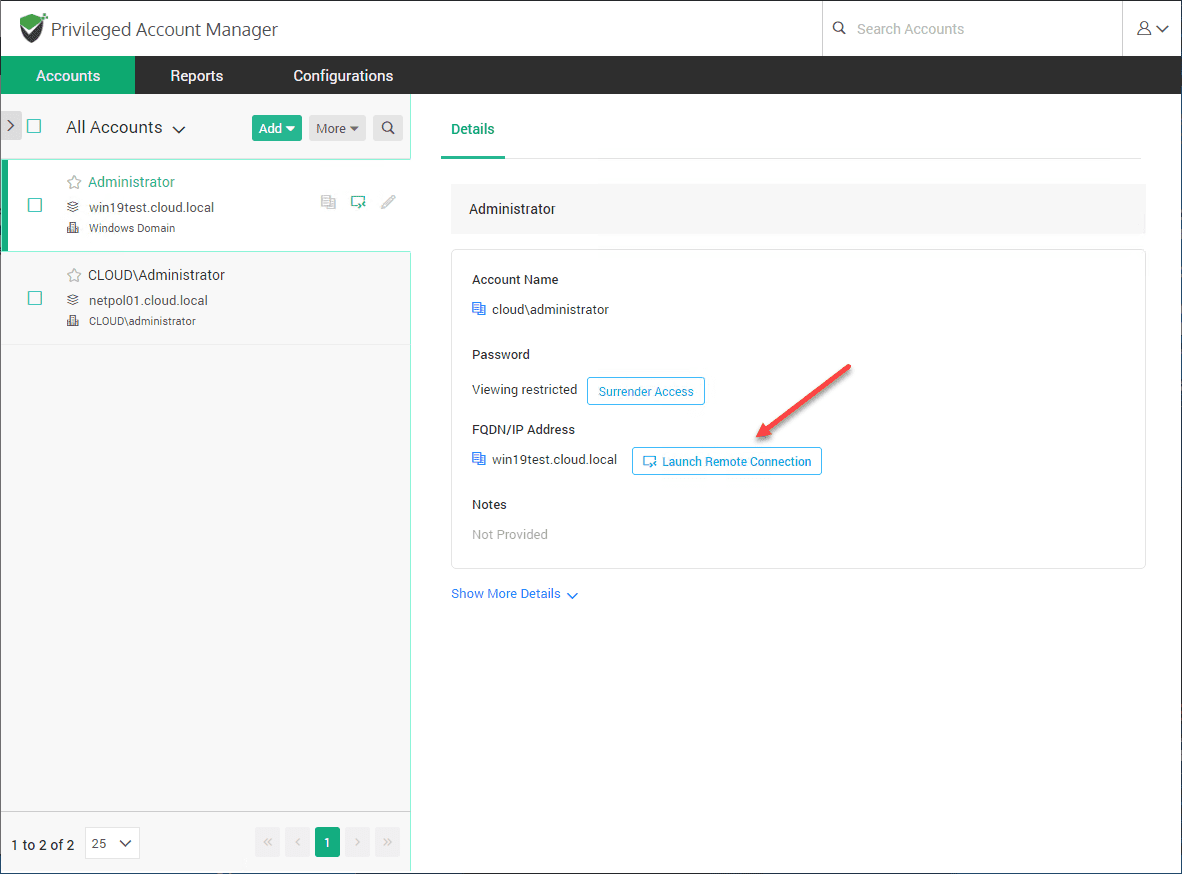Click the Windows Domain type label

coord(132,228)
